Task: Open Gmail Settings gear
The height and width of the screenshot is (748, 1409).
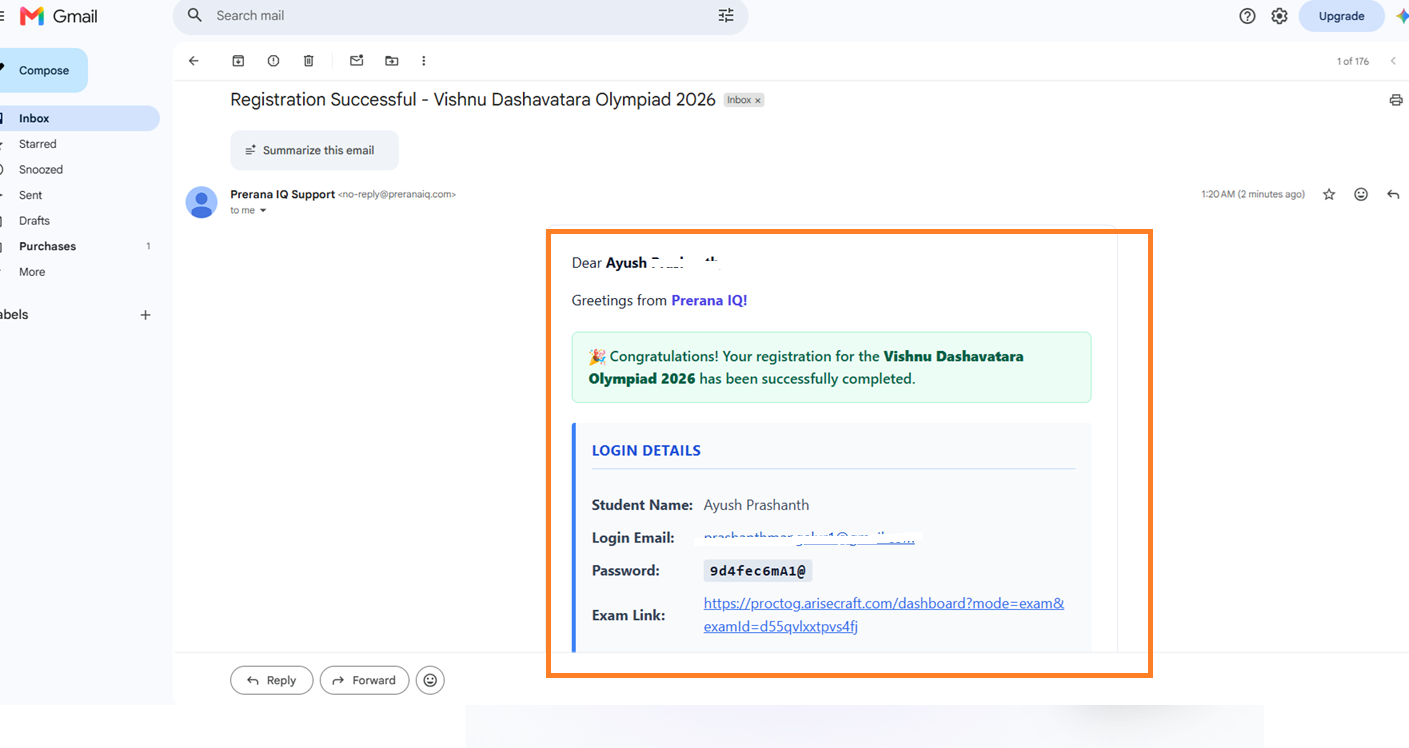Action: [x=1279, y=16]
